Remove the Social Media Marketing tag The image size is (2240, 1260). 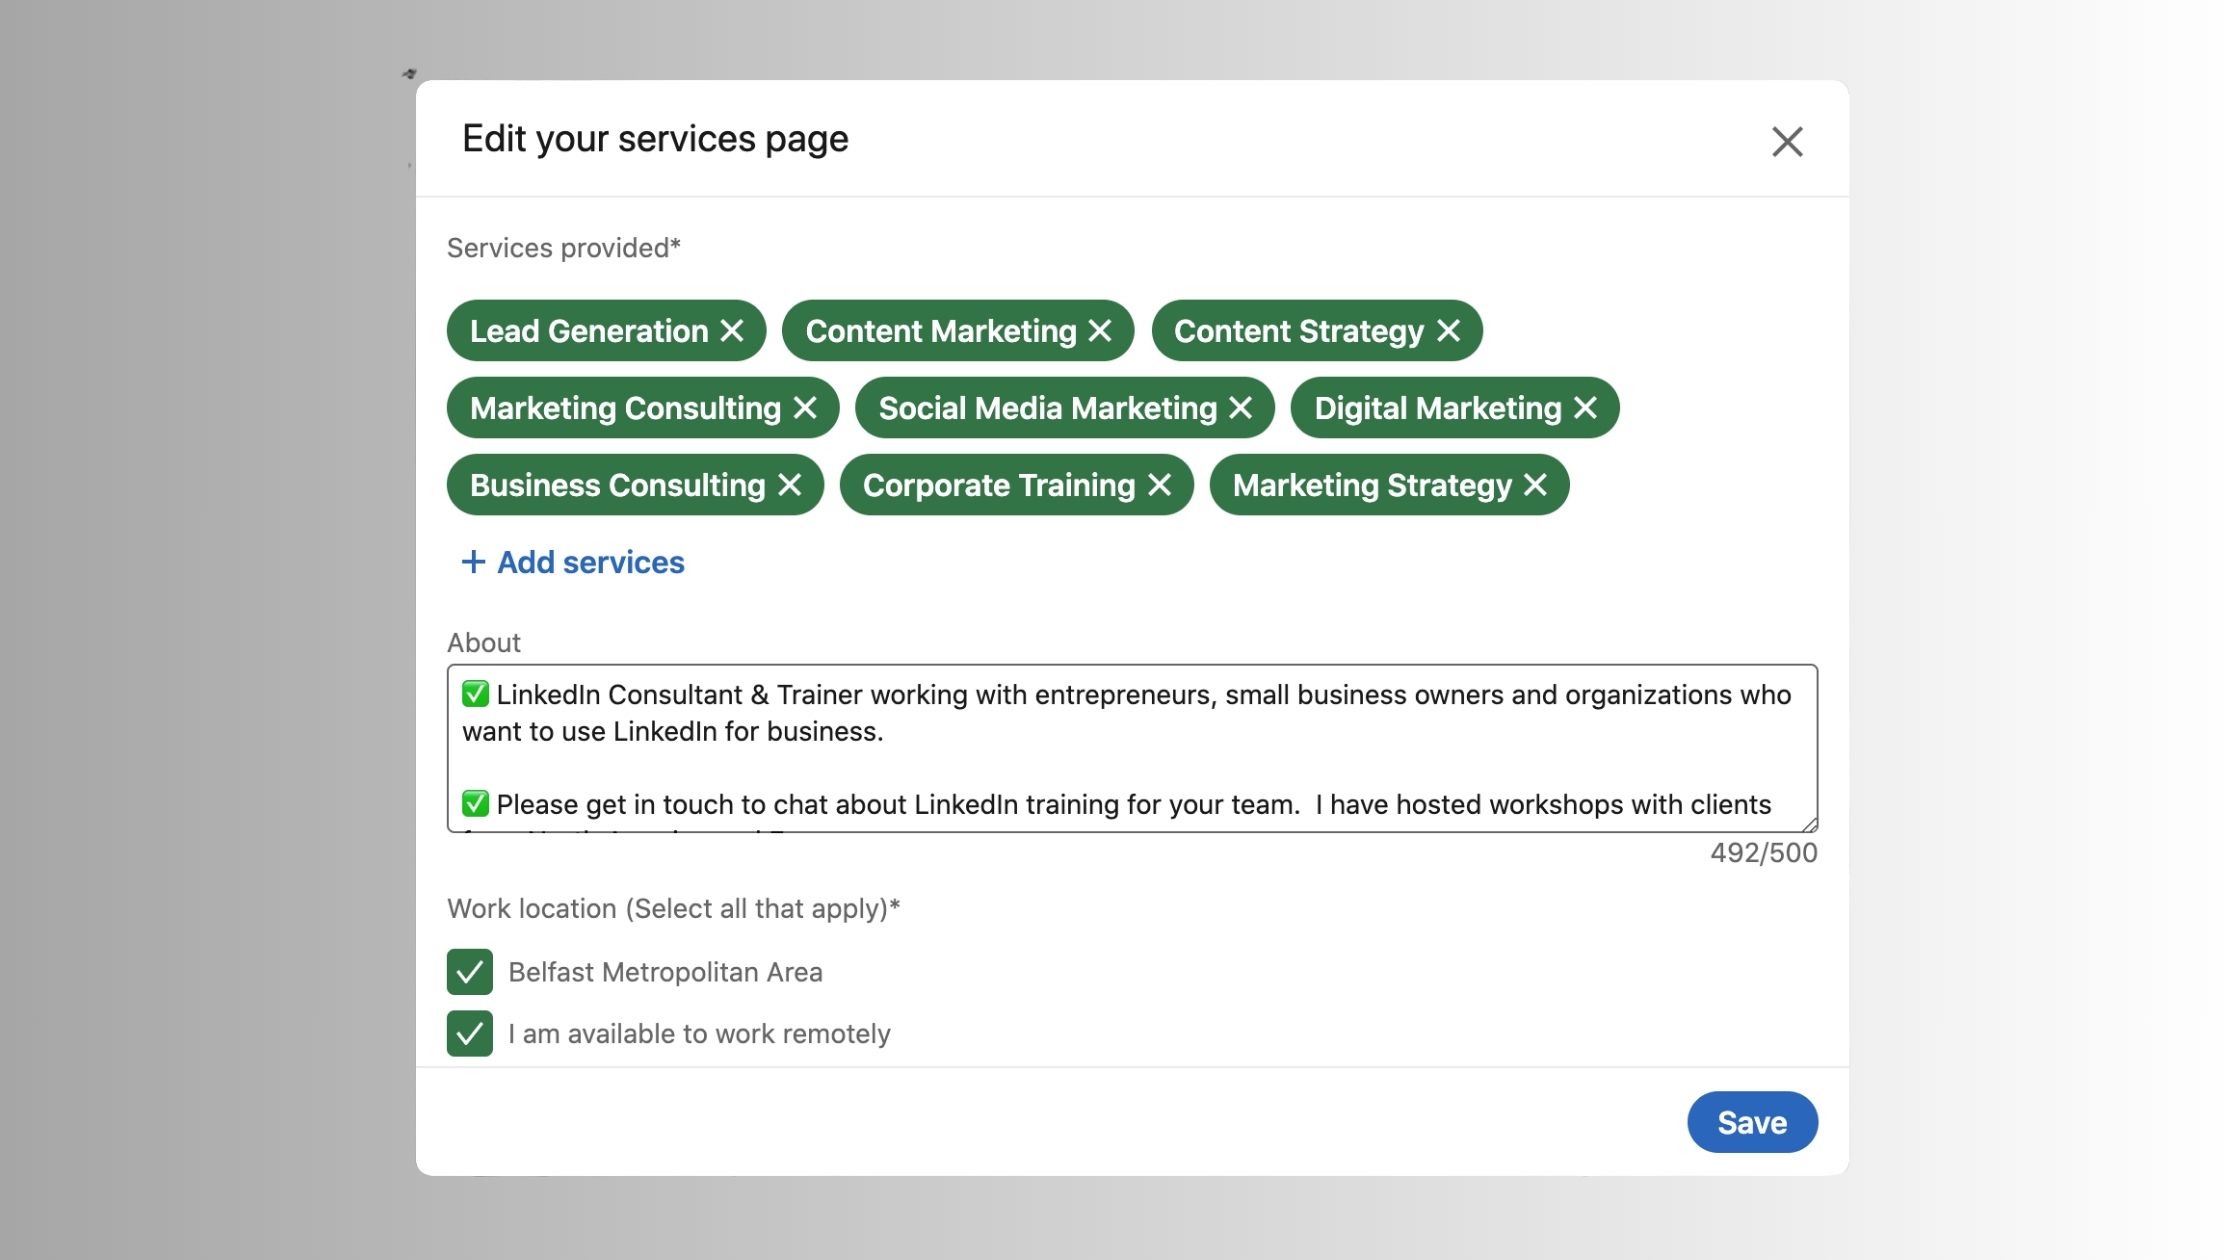1241,408
